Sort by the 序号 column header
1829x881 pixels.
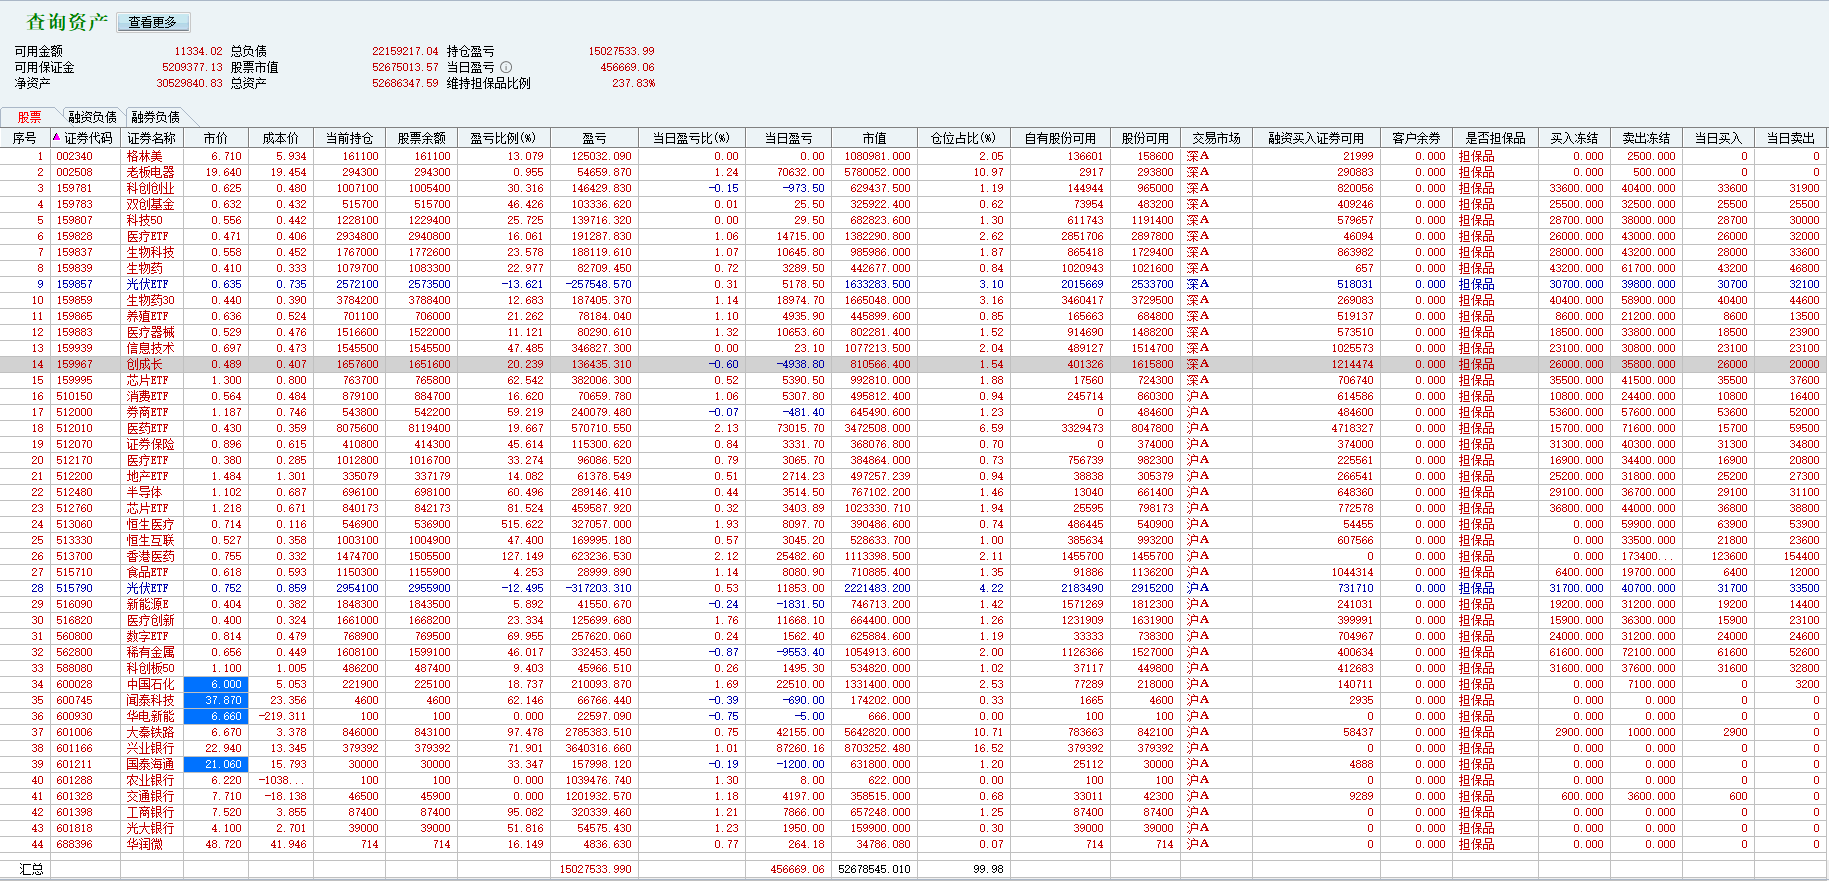24,138
